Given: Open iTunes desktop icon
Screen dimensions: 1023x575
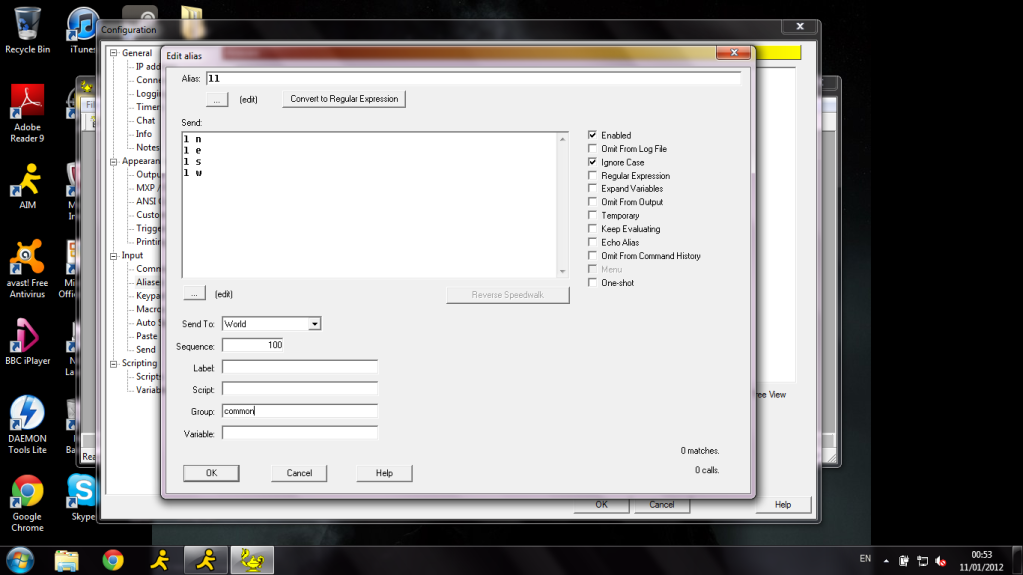Looking at the screenshot, I should (x=82, y=31).
